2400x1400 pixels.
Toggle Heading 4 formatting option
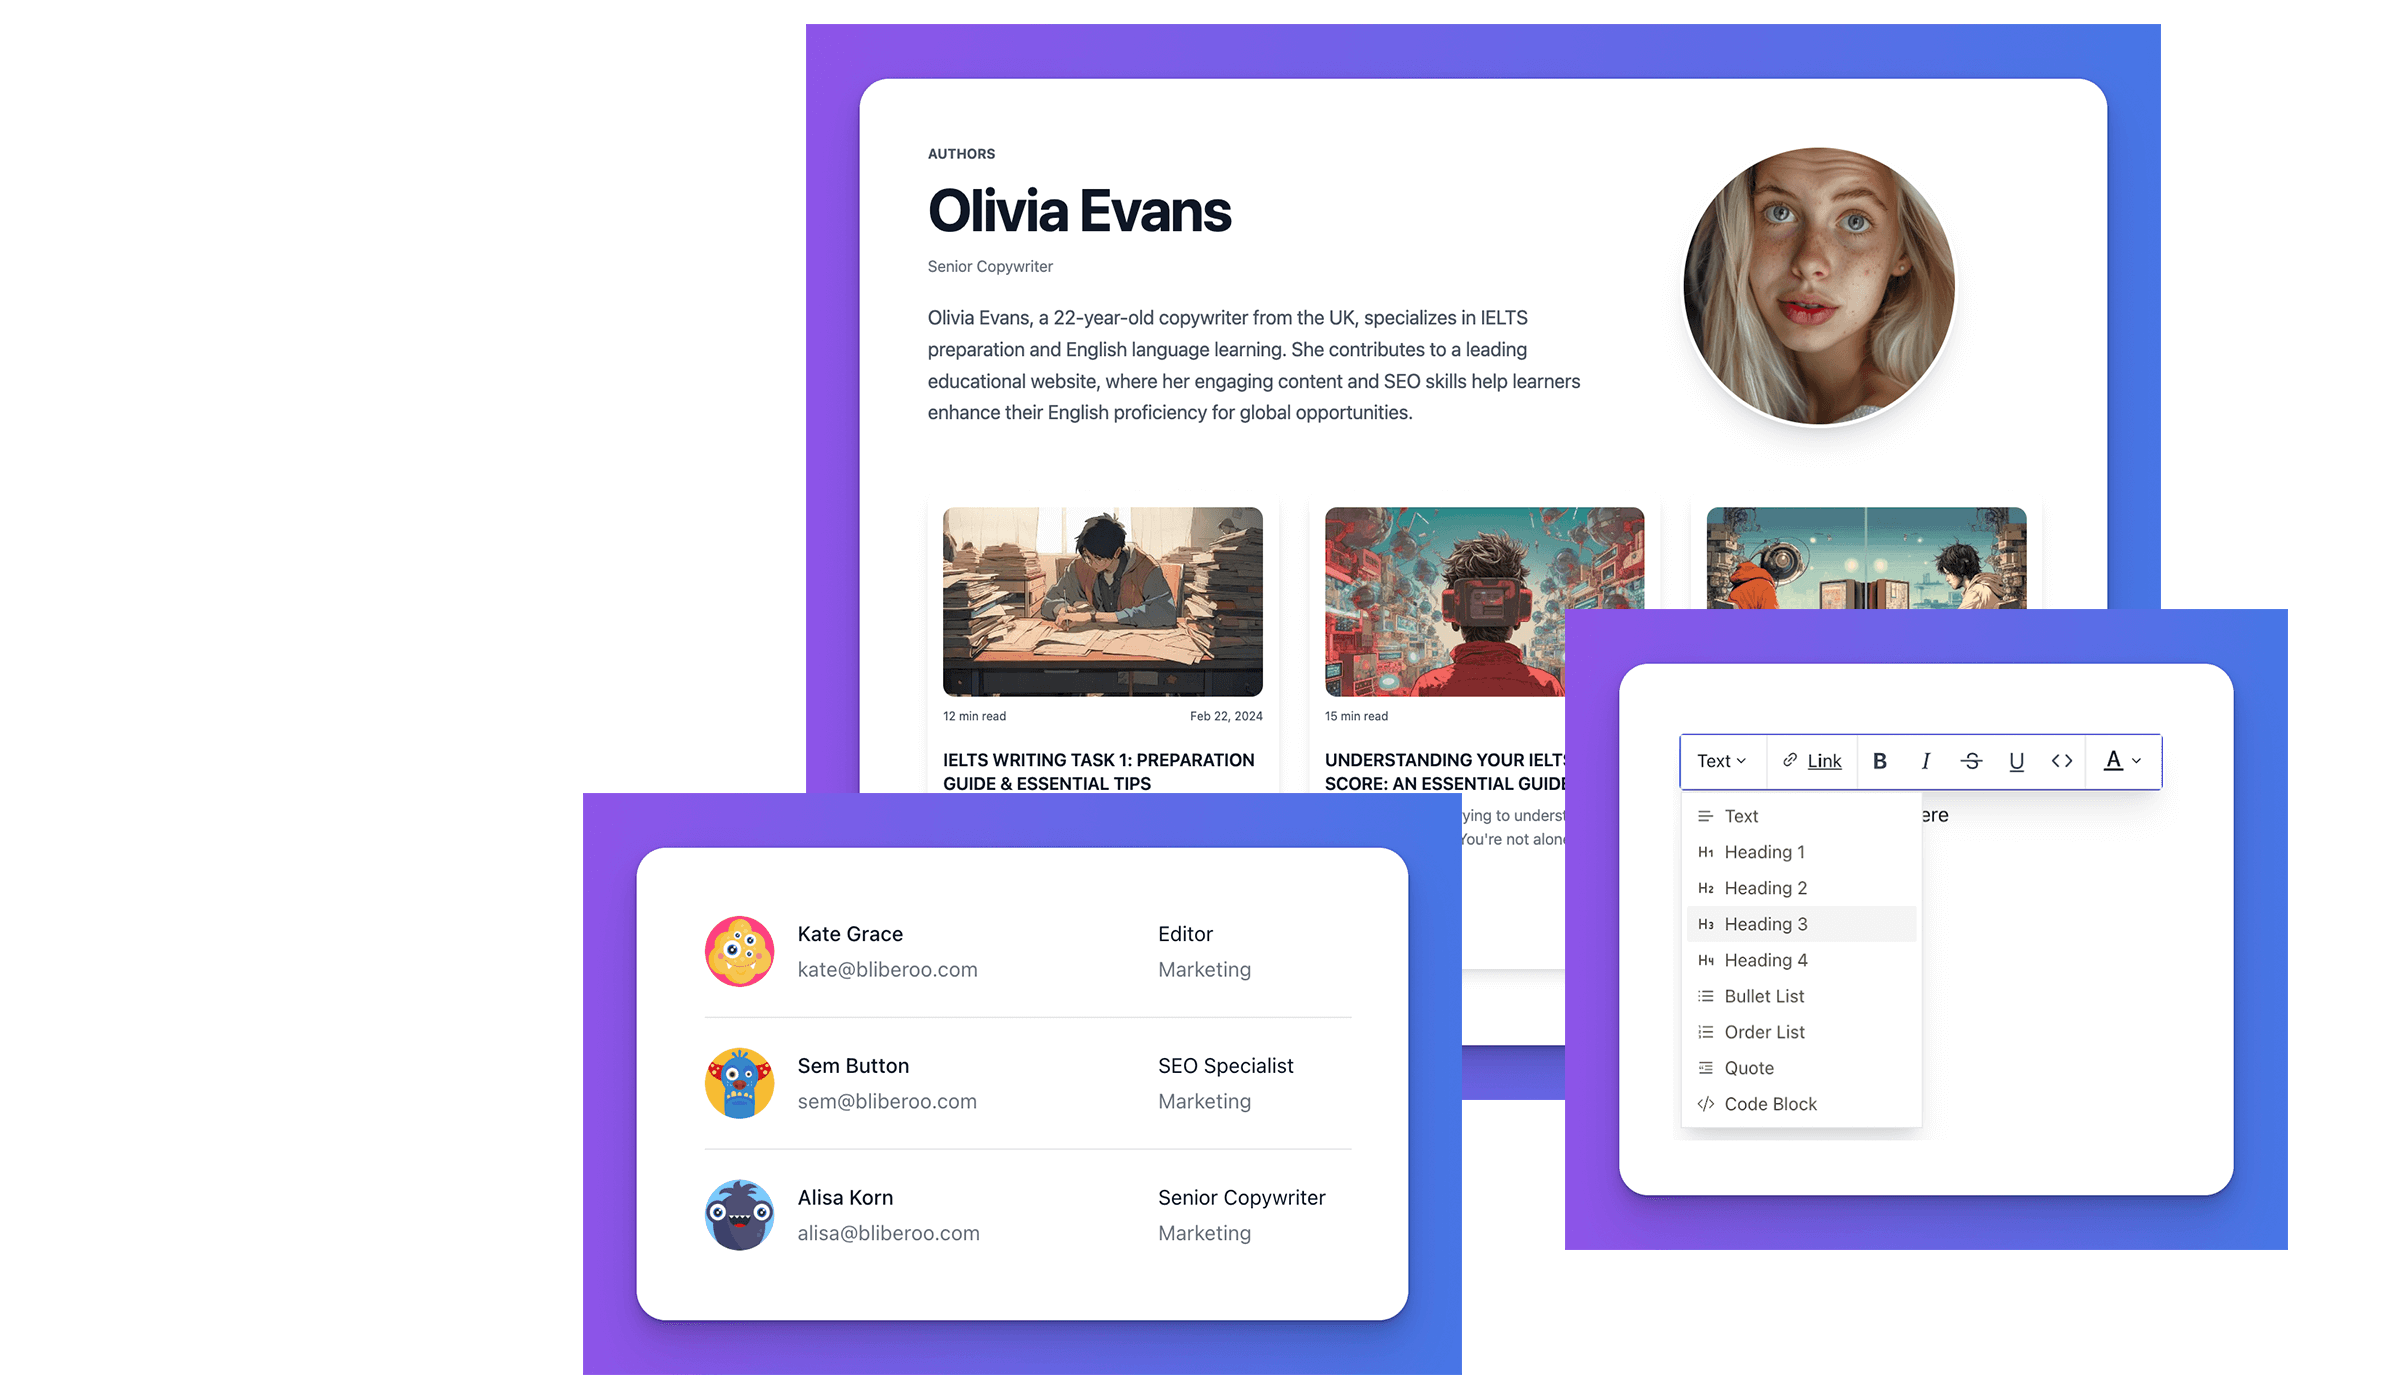[1800, 960]
